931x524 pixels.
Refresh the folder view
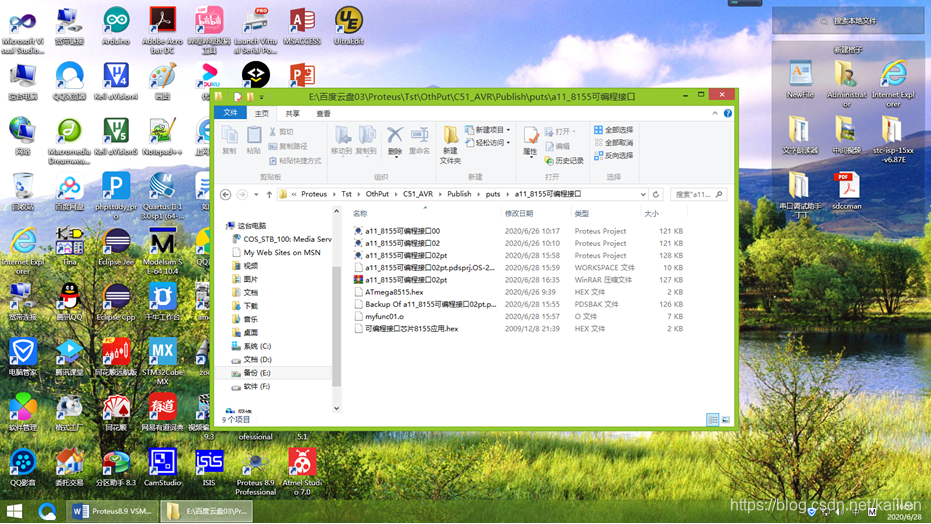point(656,194)
